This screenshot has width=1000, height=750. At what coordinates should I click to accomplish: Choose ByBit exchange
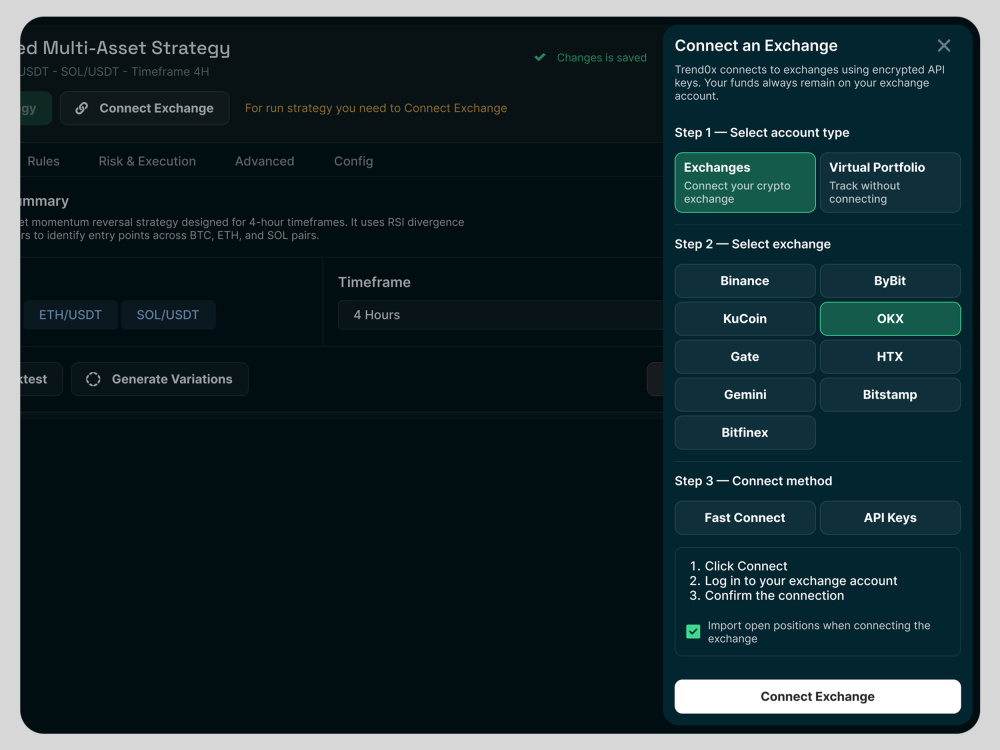[x=890, y=281]
